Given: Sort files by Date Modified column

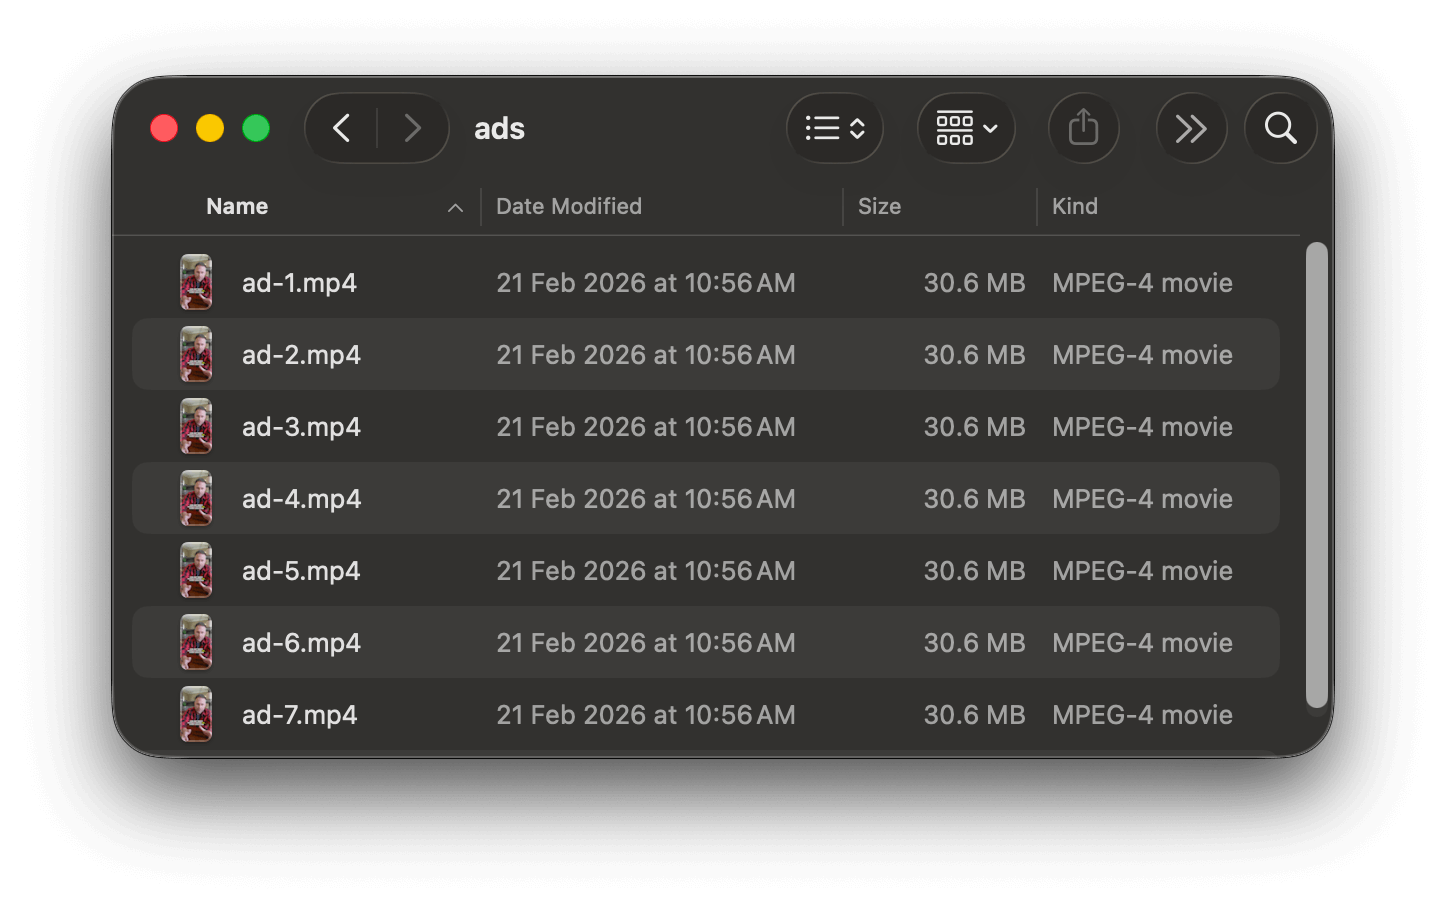Looking at the screenshot, I should coord(569,206).
